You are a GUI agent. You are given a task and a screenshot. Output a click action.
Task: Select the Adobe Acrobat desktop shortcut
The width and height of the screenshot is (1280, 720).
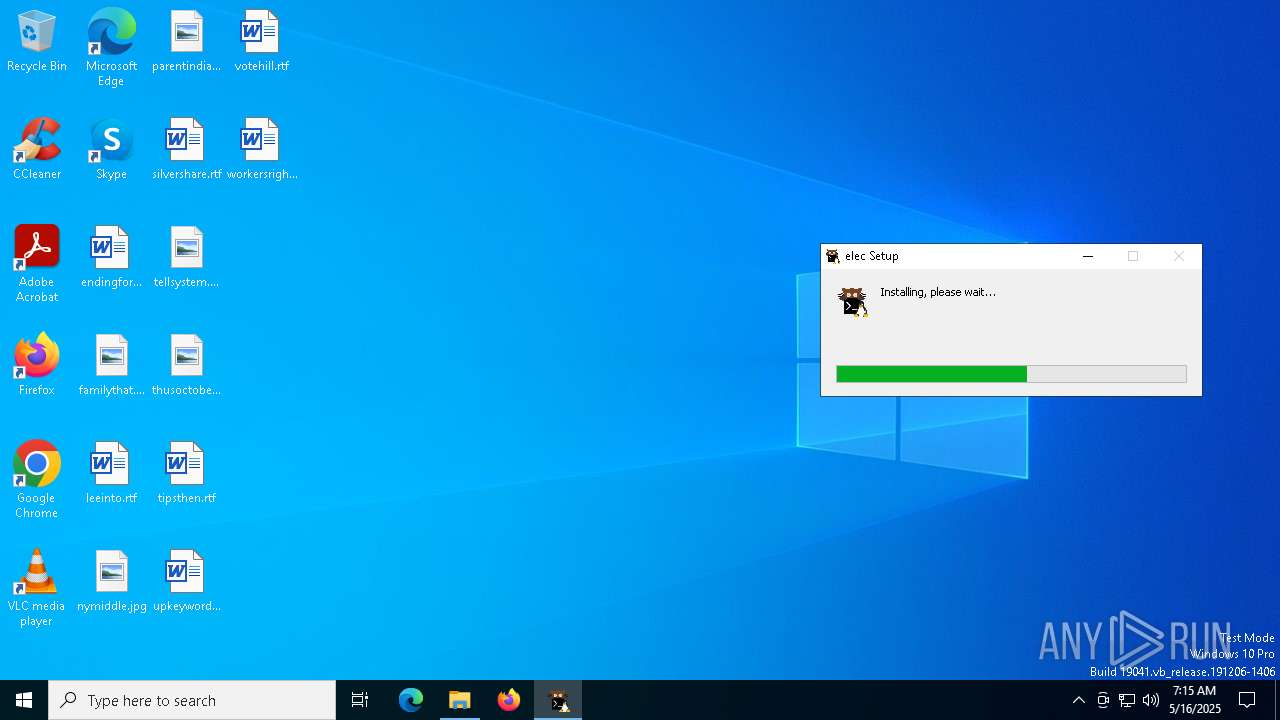click(37, 264)
